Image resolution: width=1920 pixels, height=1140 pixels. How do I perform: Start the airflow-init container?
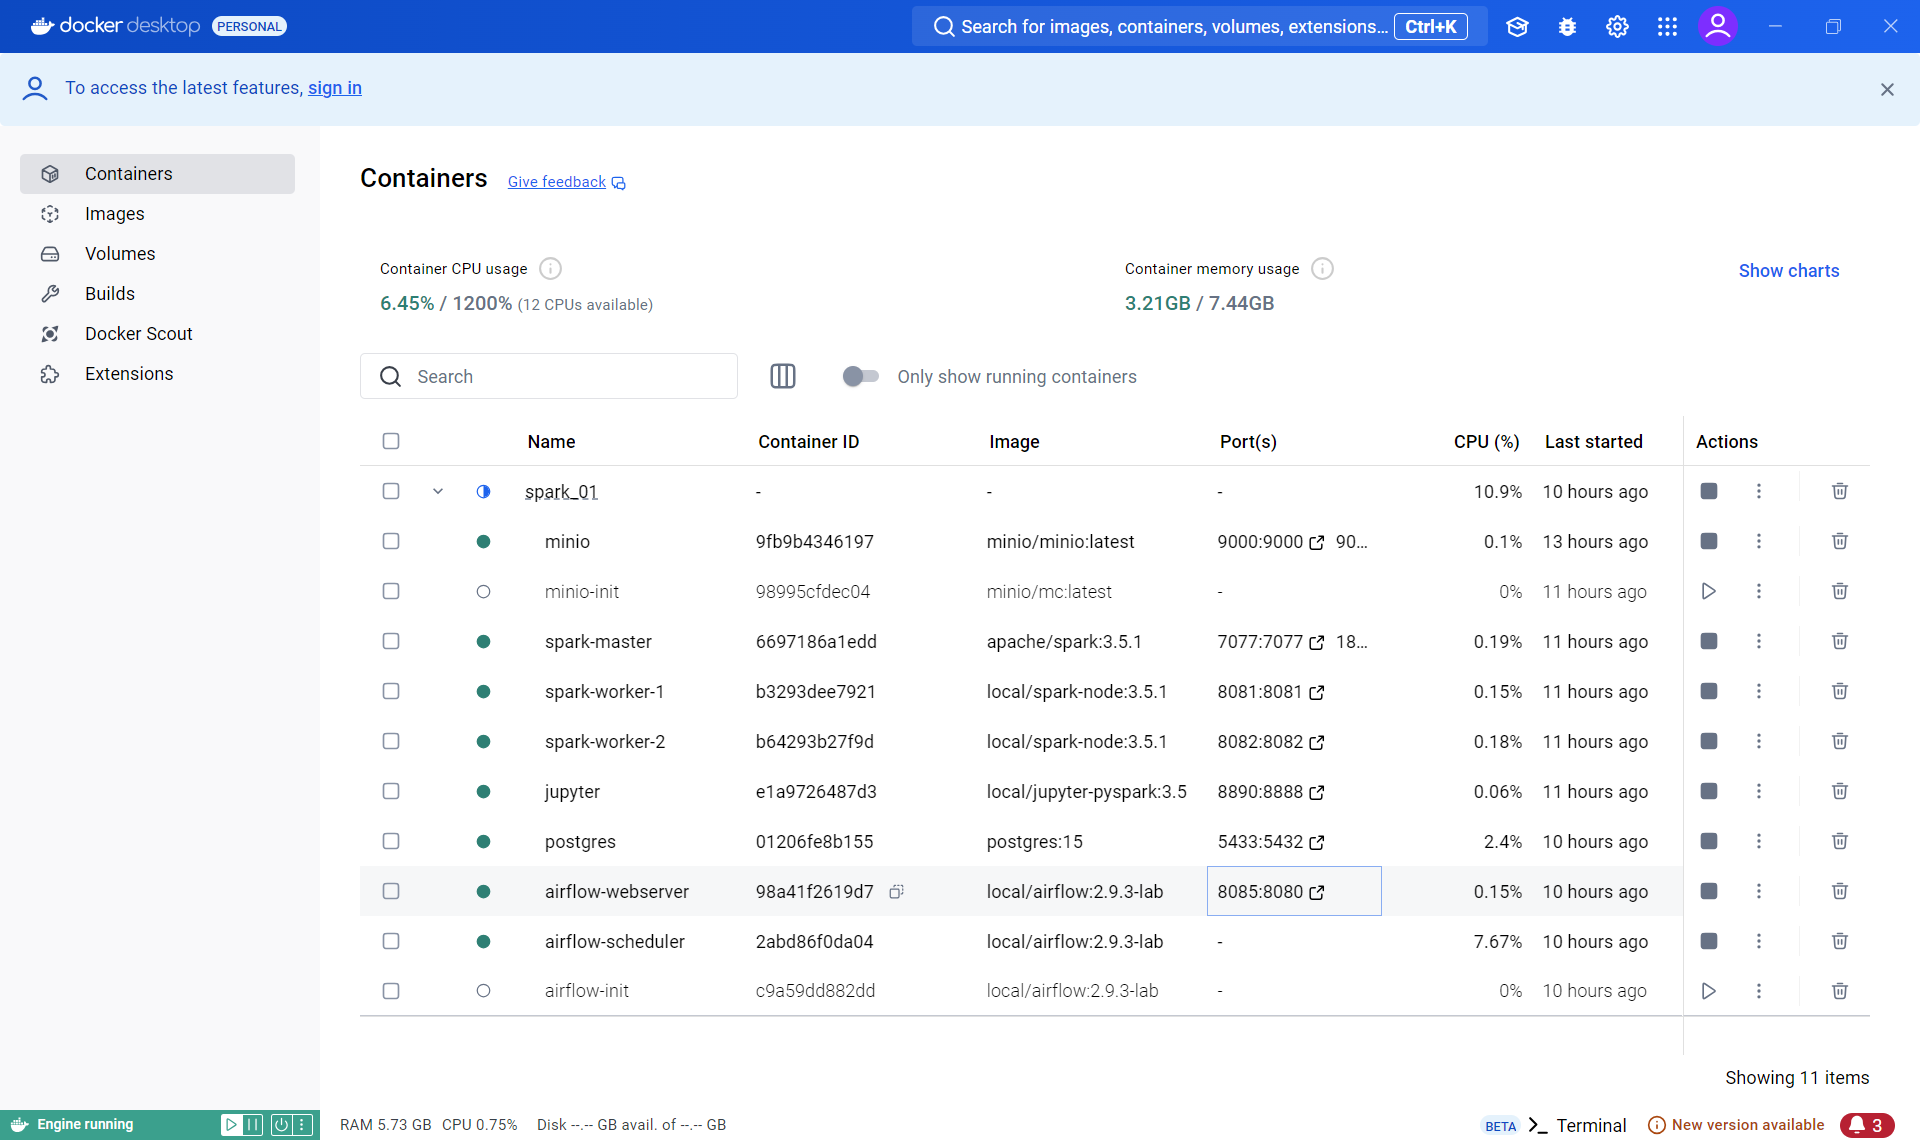1709,991
